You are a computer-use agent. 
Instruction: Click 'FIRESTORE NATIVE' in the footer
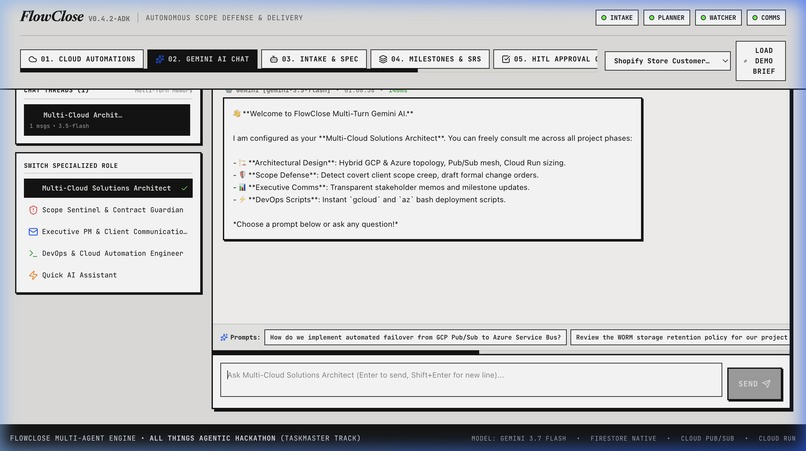[x=623, y=439]
